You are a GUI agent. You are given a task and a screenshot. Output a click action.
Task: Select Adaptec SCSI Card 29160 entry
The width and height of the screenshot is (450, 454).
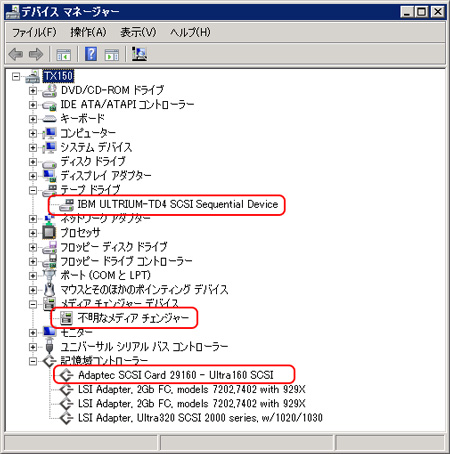(x=175, y=375)
